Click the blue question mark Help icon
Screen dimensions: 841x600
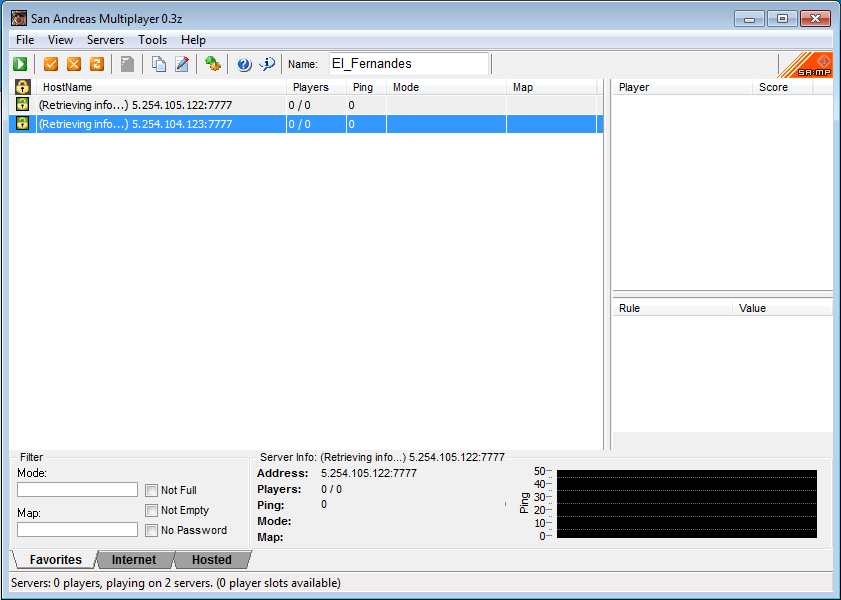pyautogui.click(x=244, y=64)
